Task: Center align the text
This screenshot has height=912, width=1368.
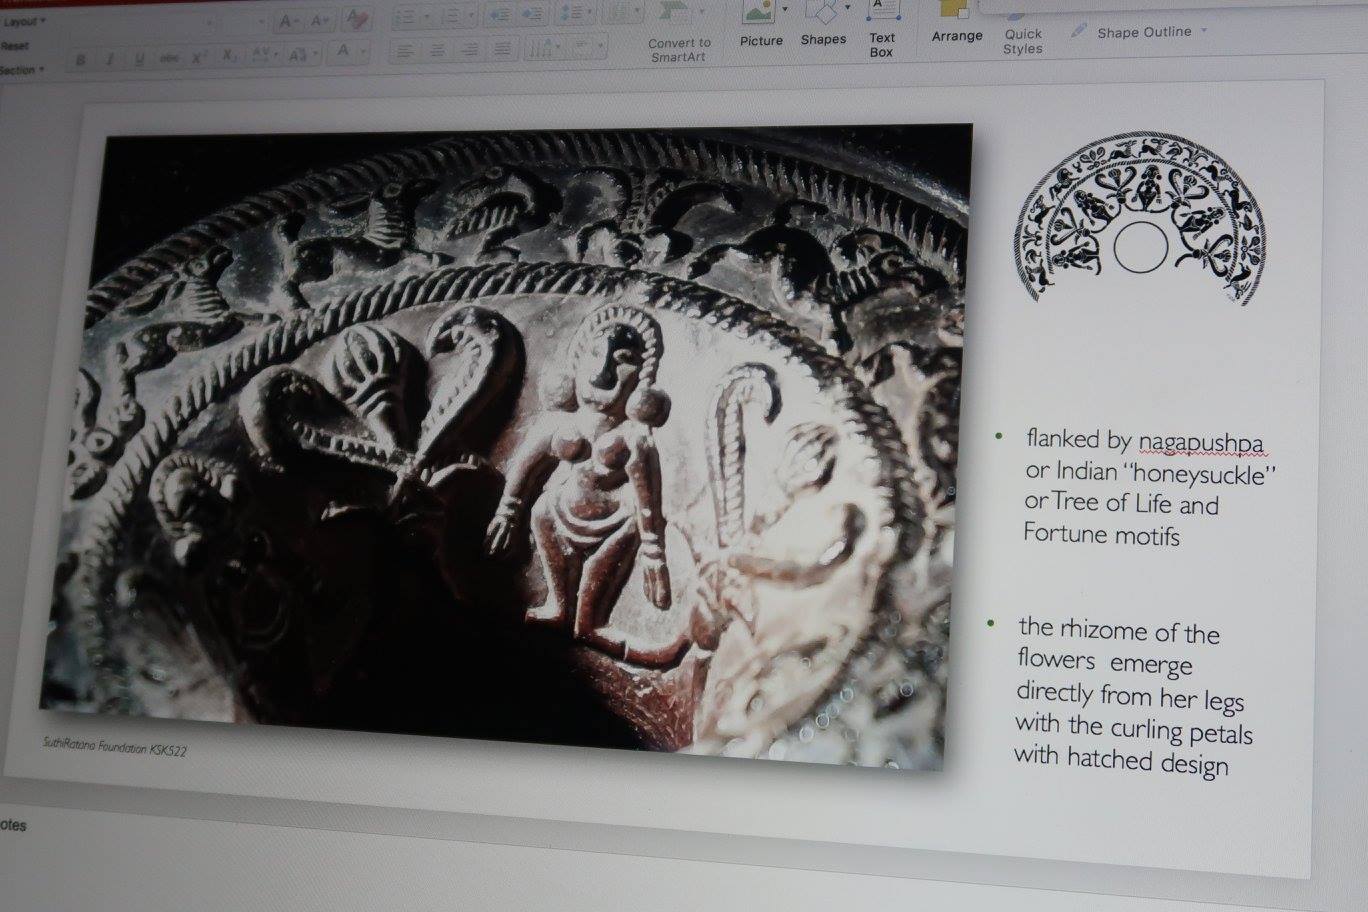Action: click(437, 50)
